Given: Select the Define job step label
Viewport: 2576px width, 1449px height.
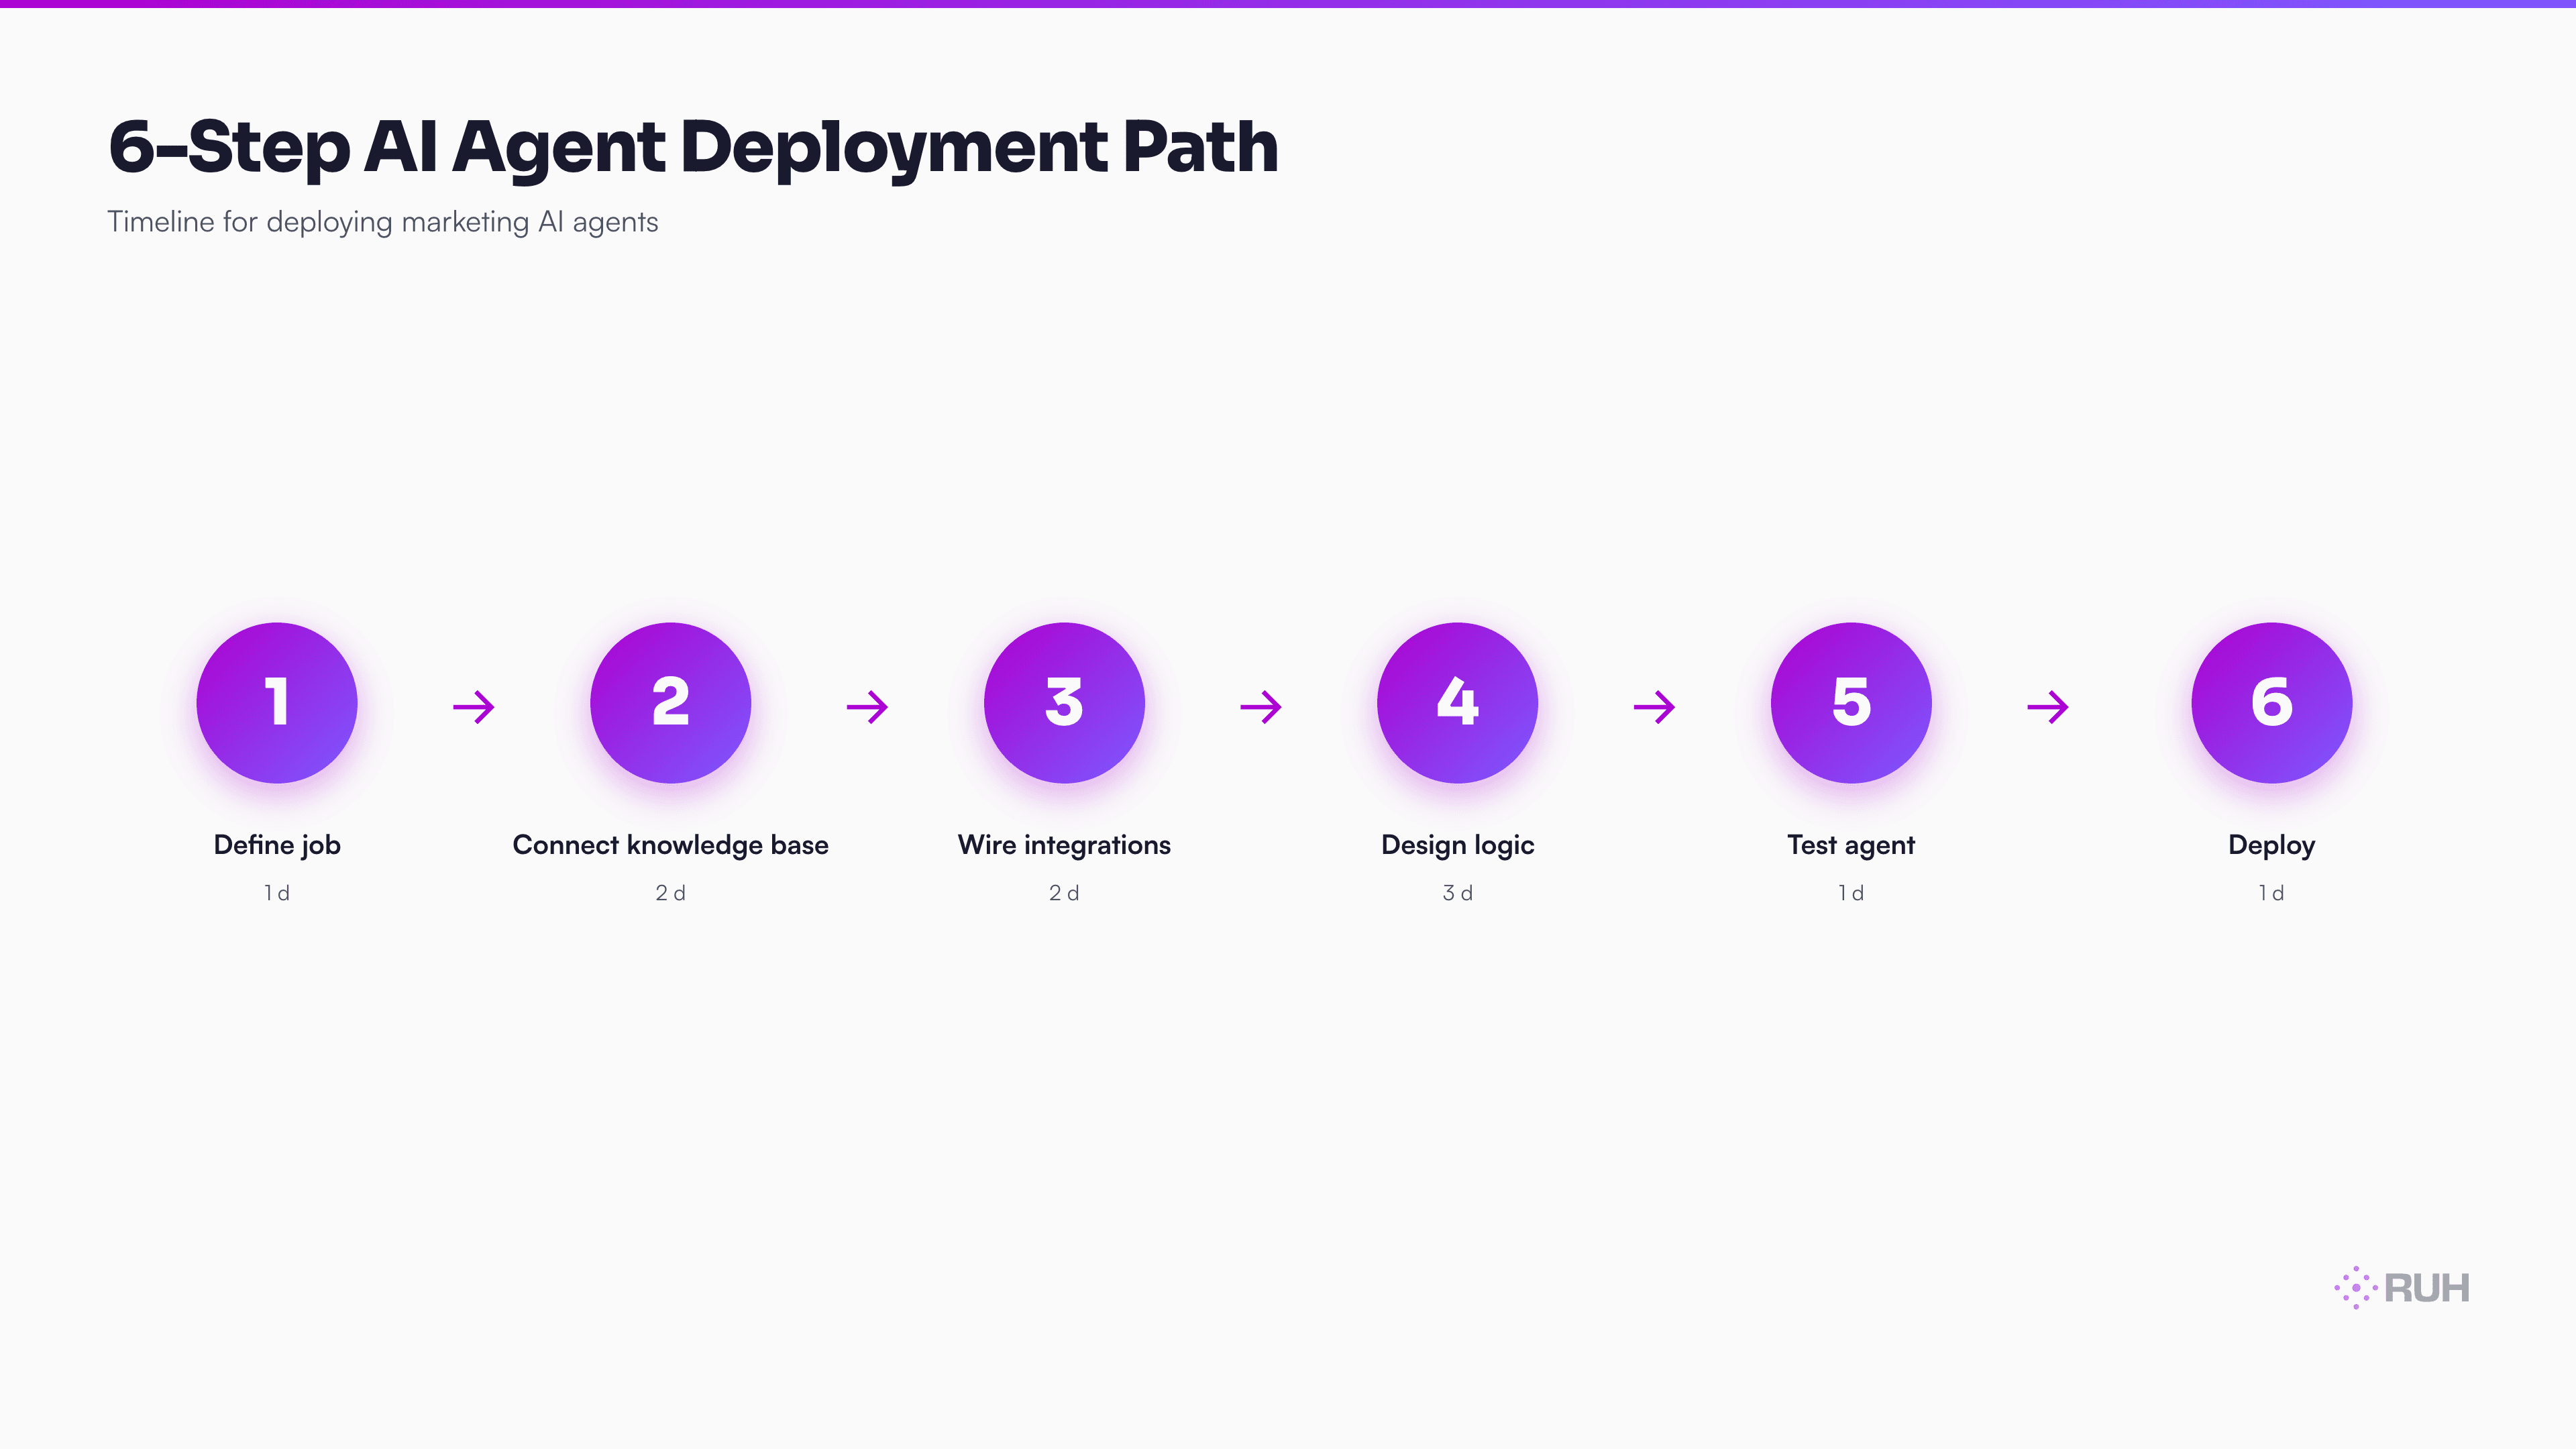Looking at the screenshot, I should 277,844.
